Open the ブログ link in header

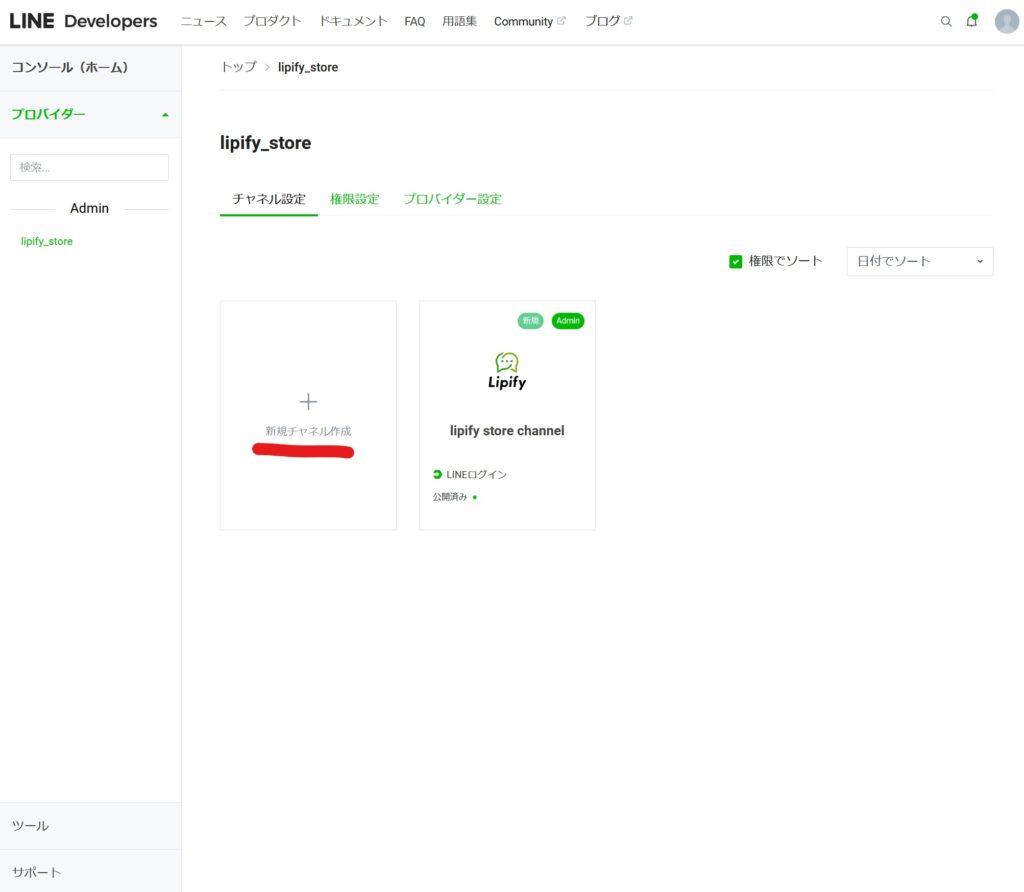[602, 21]
